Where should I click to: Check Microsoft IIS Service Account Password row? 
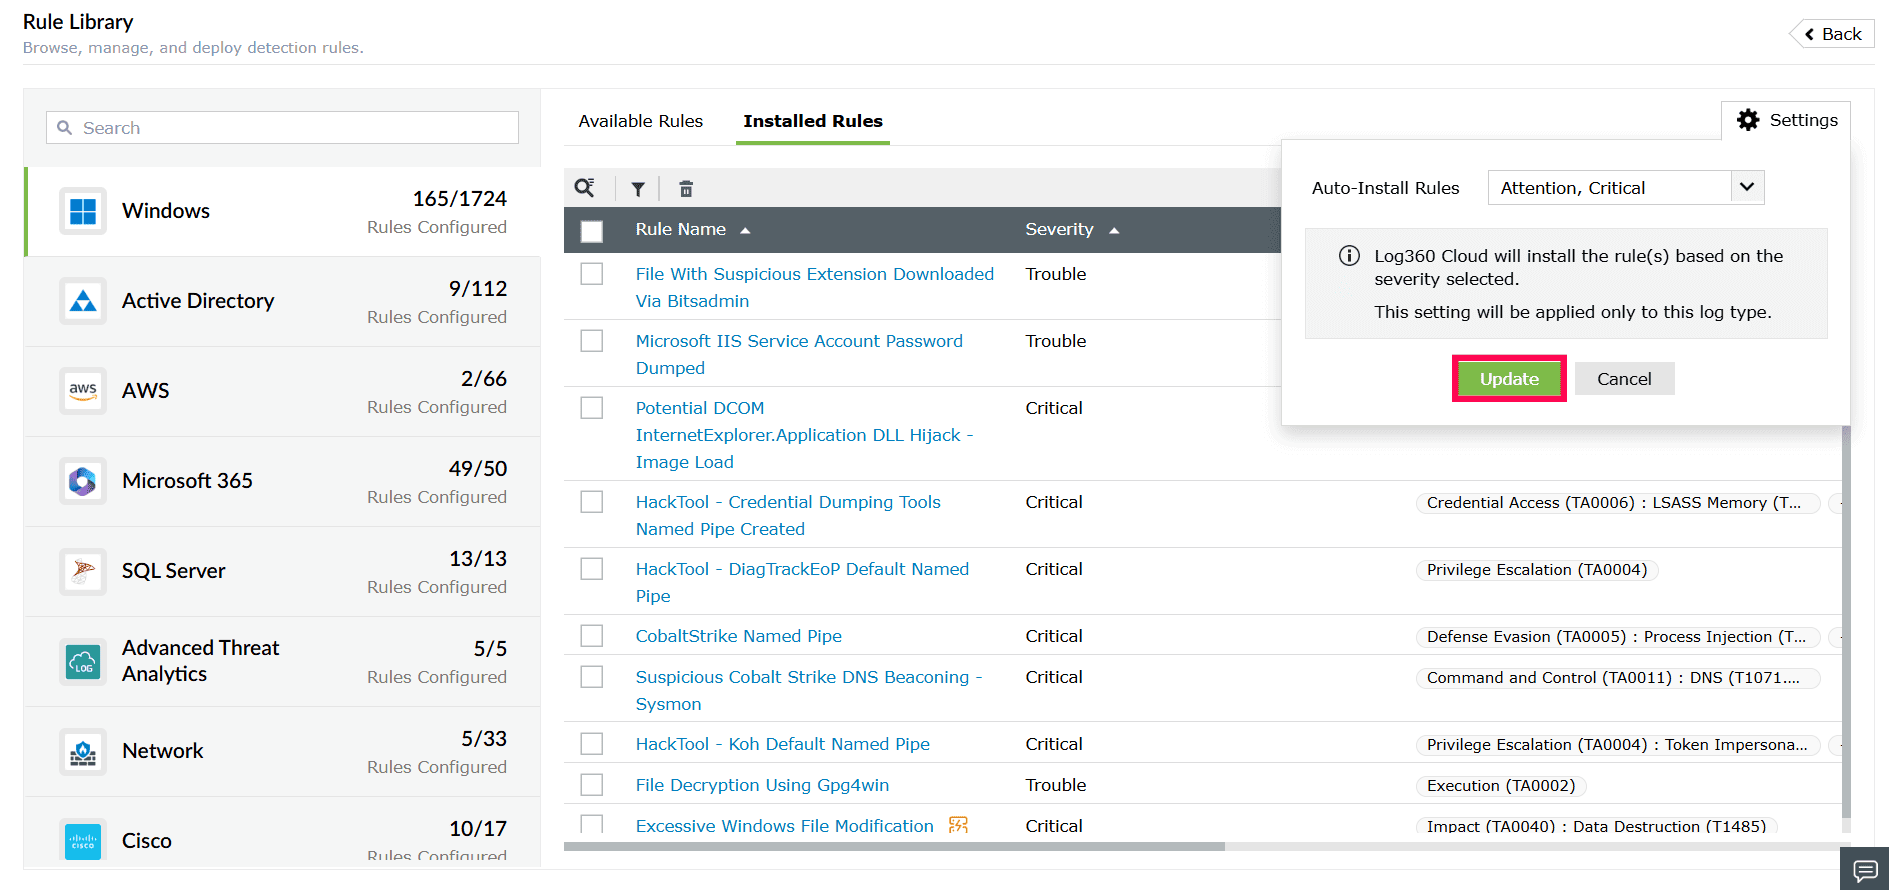point(592,341)
